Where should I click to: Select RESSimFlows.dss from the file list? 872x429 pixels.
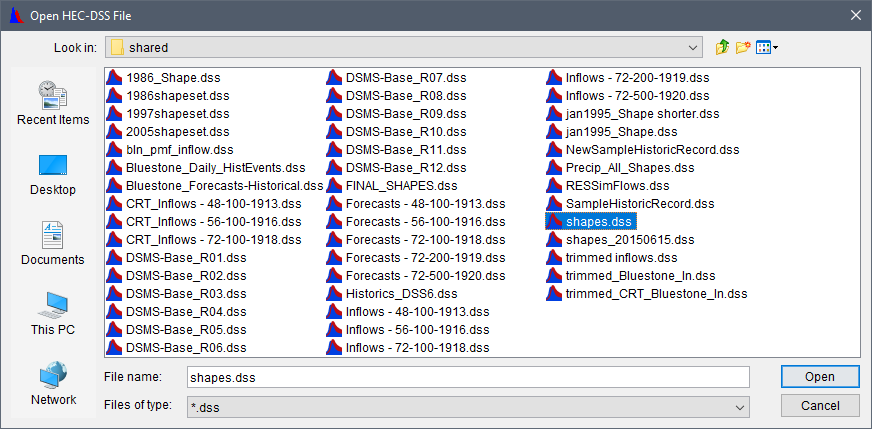click(x=617, y=186)
